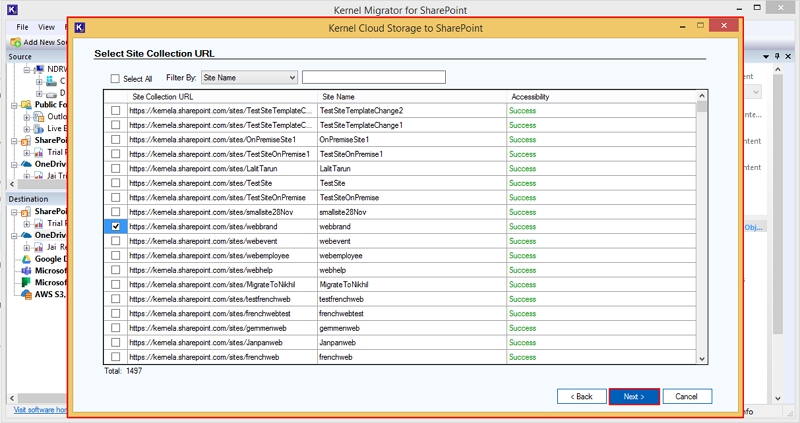Open the Filter By Site Name dropdown
The width and height of the screenshot is (800, 423).
tap(249, 78)
